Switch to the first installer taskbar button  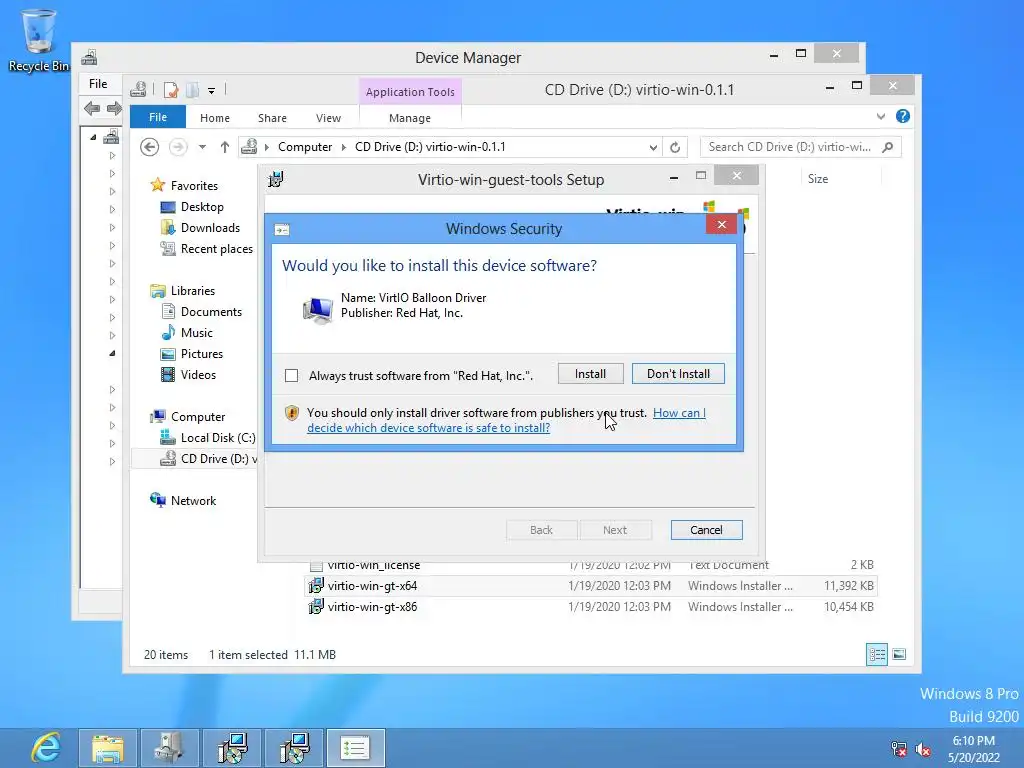232,748
